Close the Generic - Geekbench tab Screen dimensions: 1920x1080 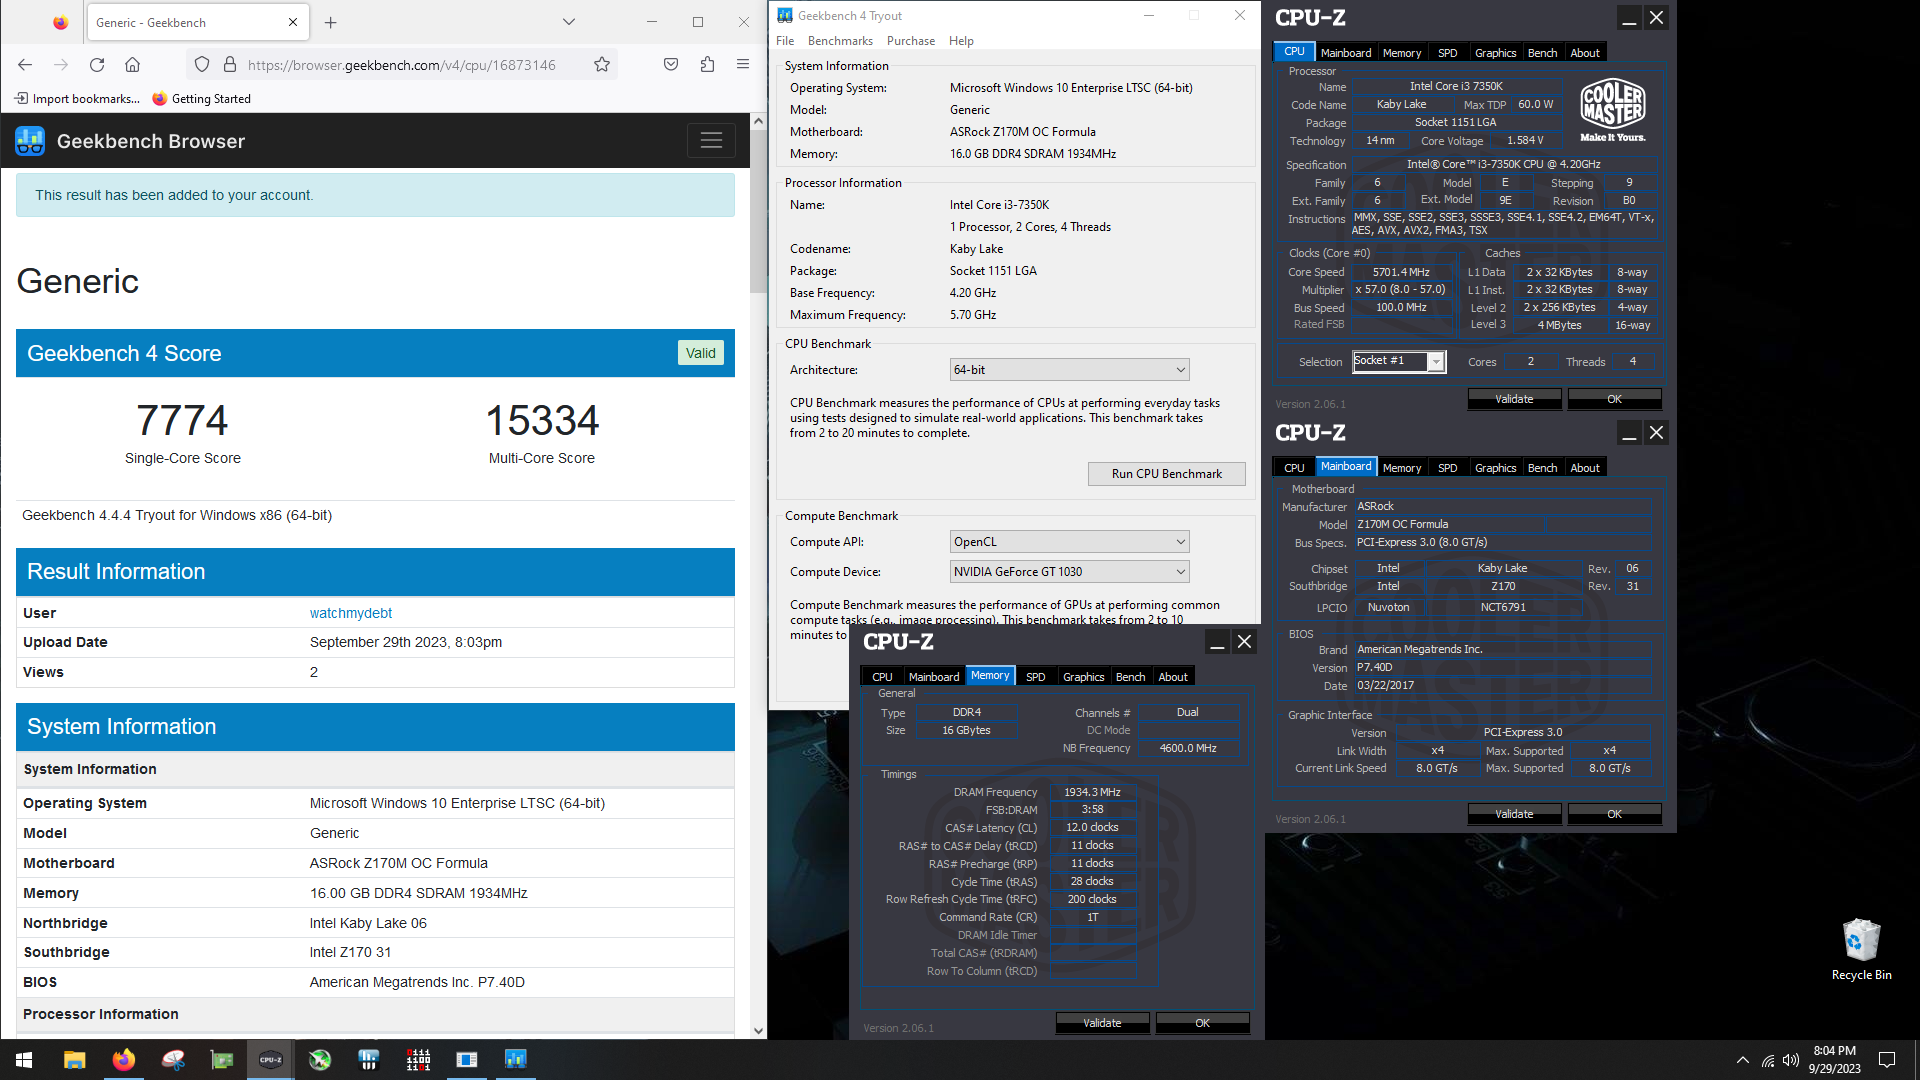pyautogui.click(x=293, y=22)
